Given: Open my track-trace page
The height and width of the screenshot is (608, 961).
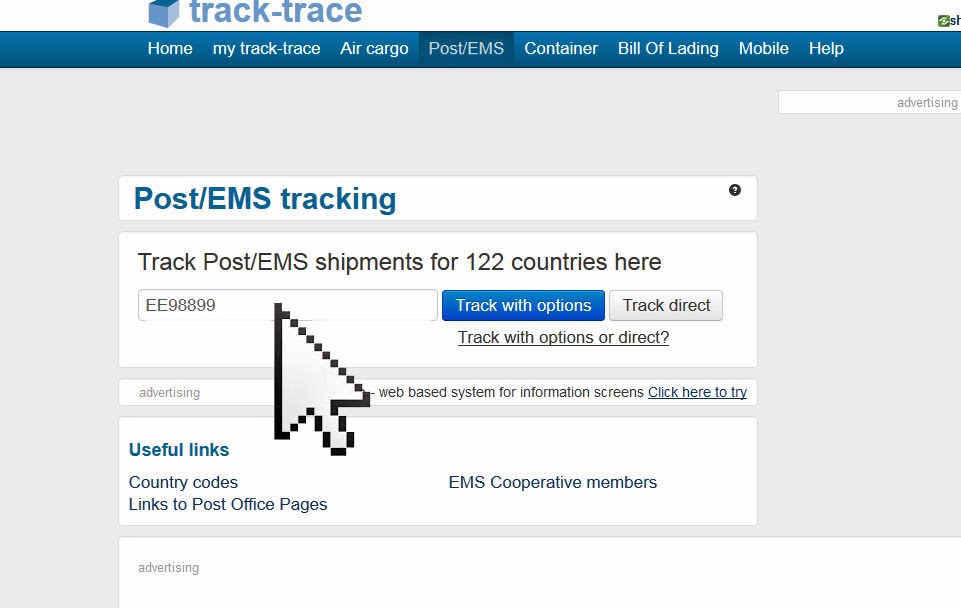Looking at the screenshot, I should [266, 48].
